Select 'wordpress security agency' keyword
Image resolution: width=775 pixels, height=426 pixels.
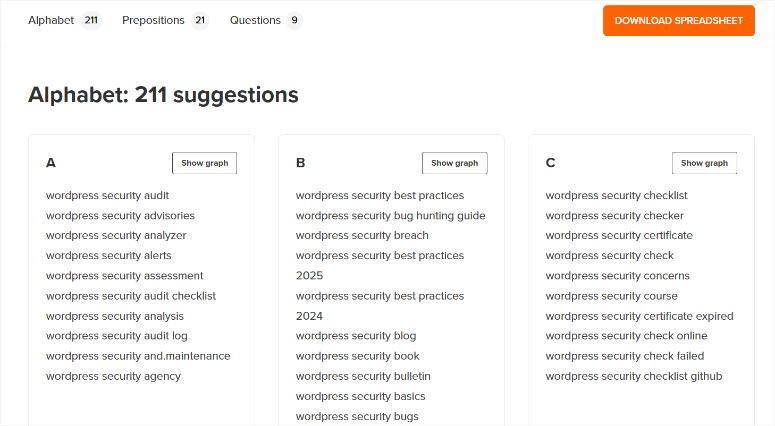113,376
